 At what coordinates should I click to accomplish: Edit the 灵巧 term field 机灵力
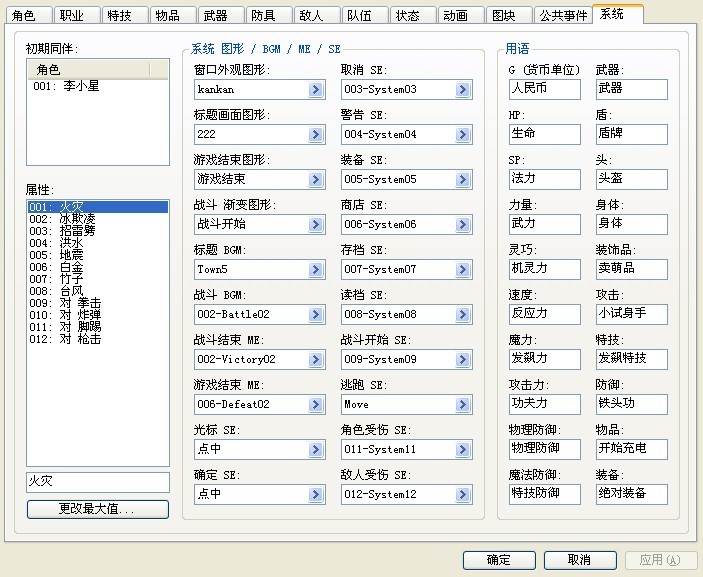tap(544, 269)
